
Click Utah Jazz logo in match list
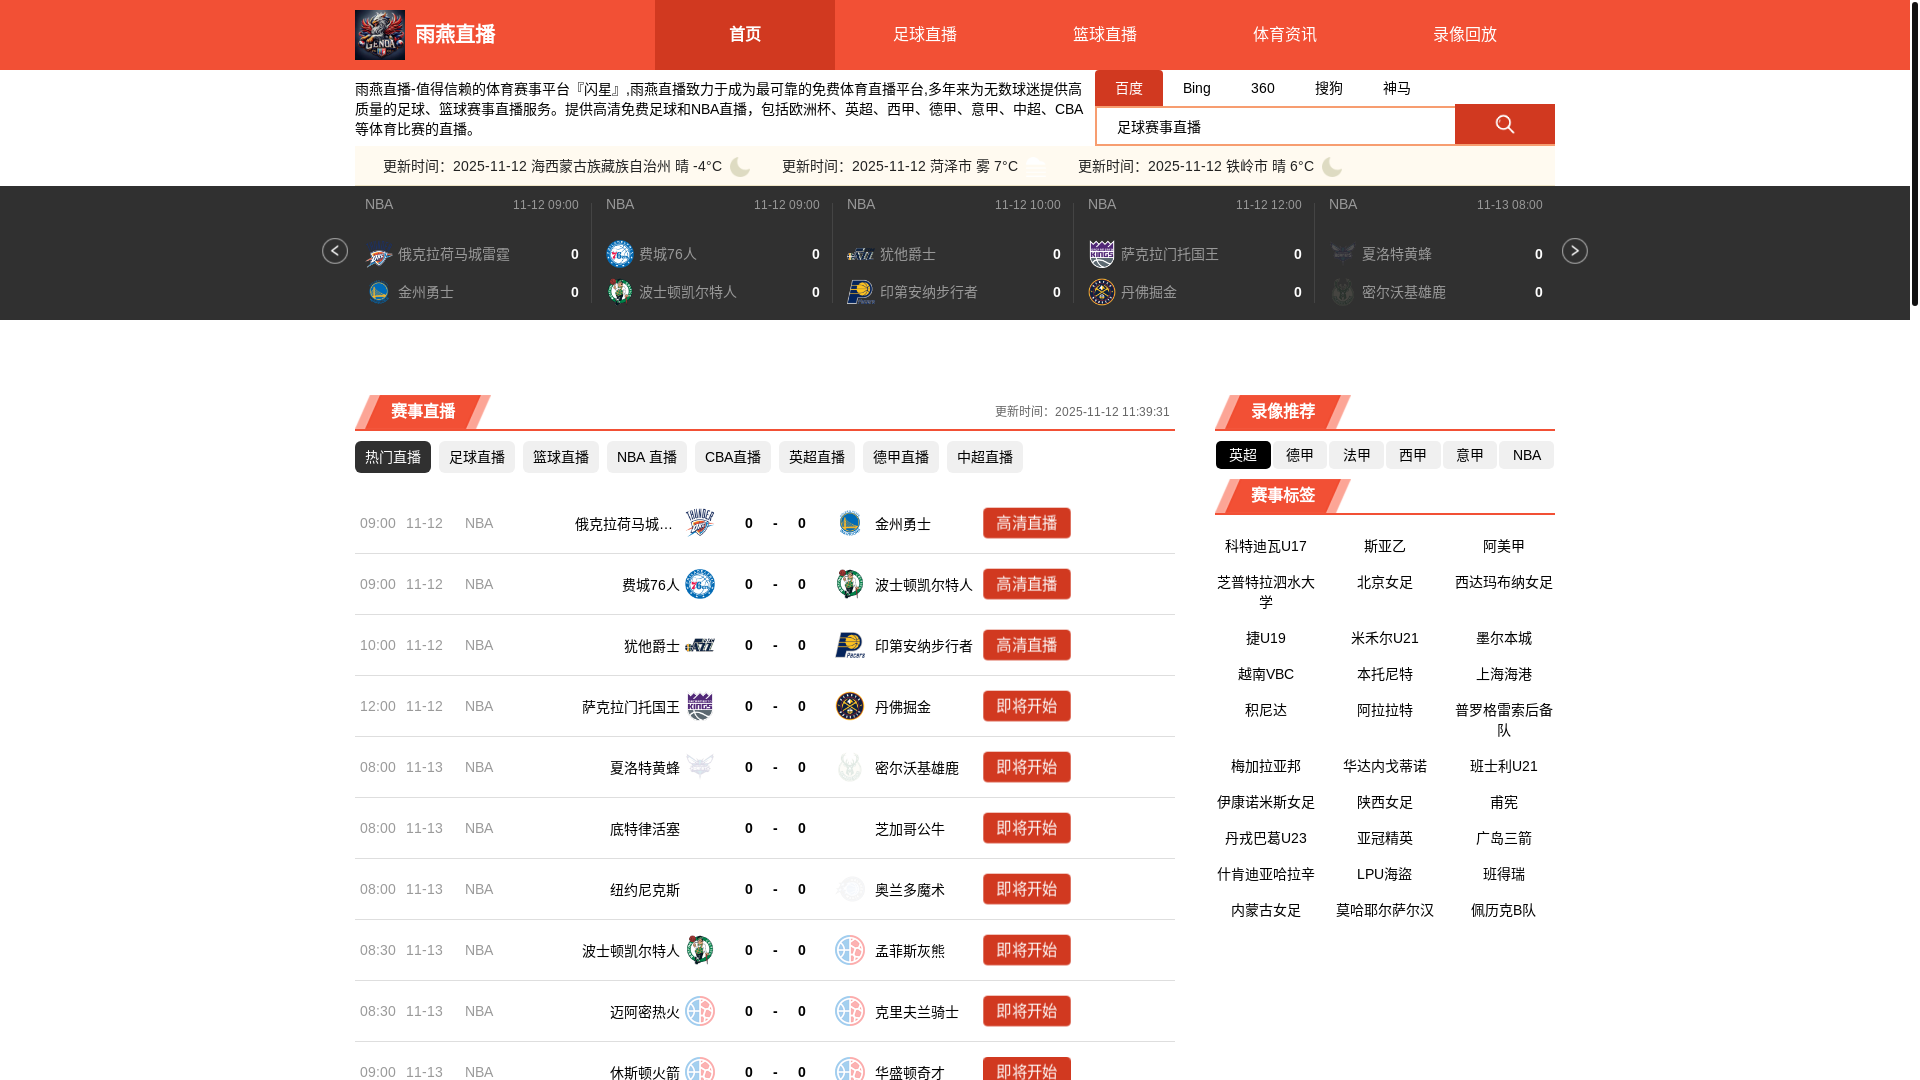coord(700,645)
